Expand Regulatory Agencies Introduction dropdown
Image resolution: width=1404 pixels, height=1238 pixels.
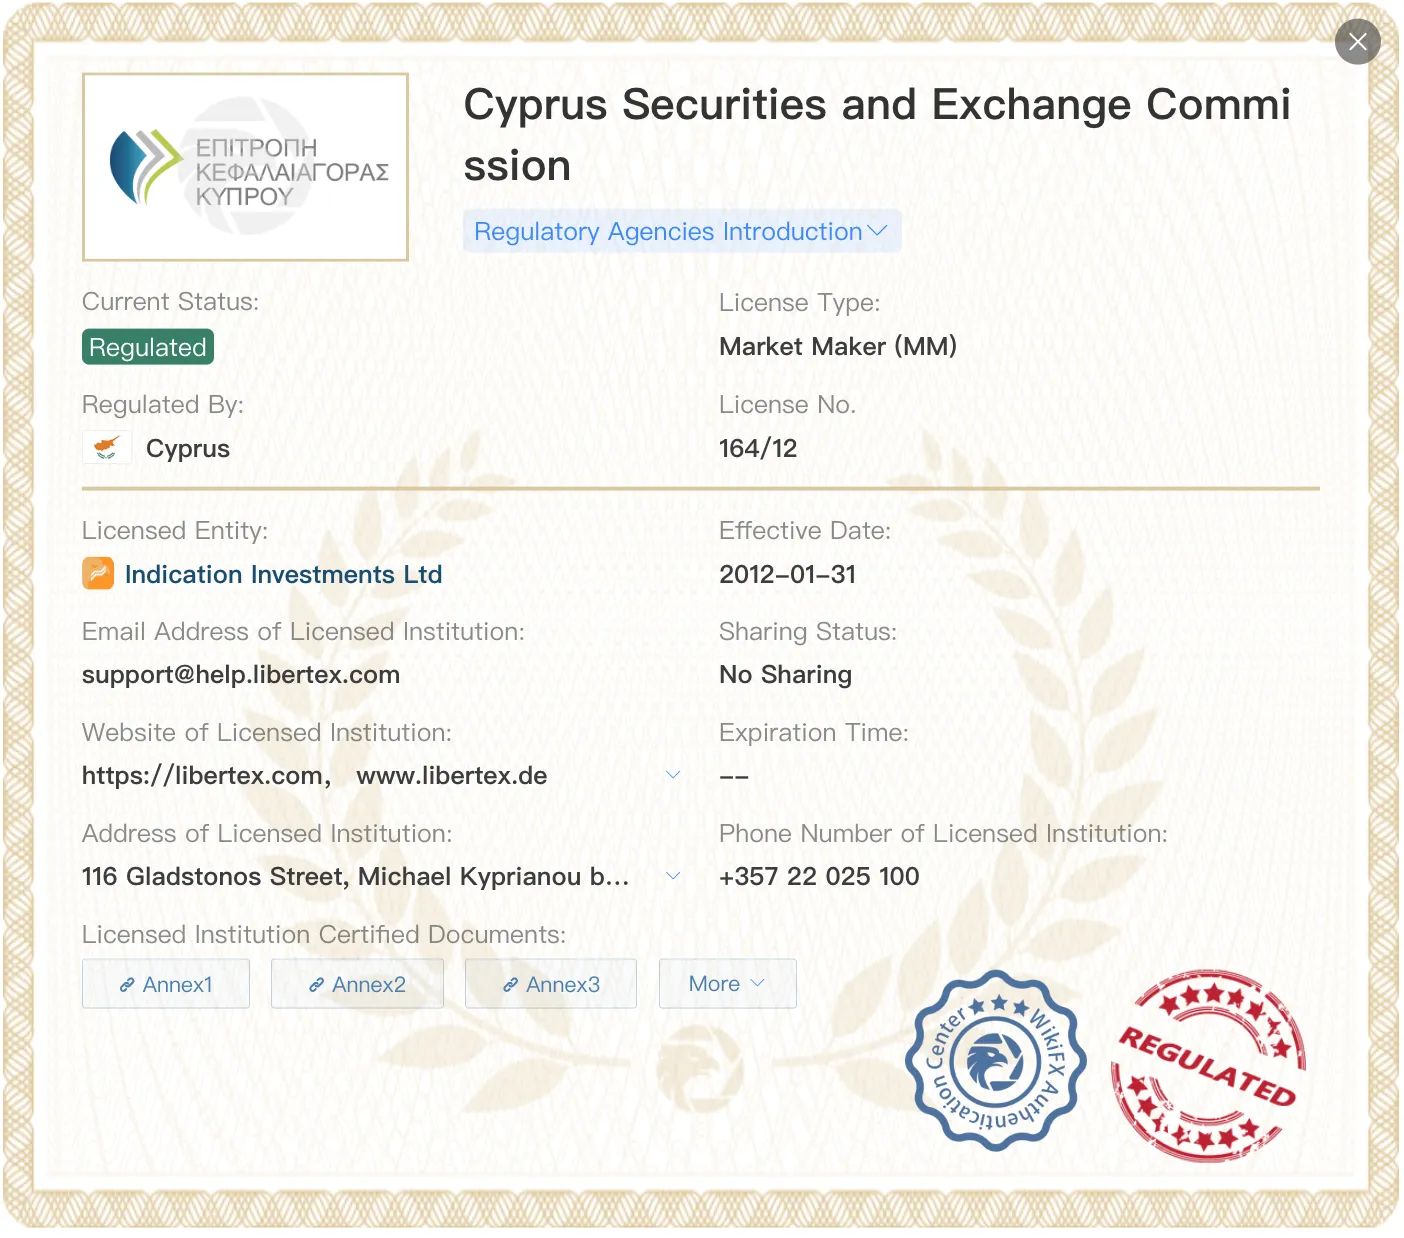pyautogui.click(x=681, y=231)
